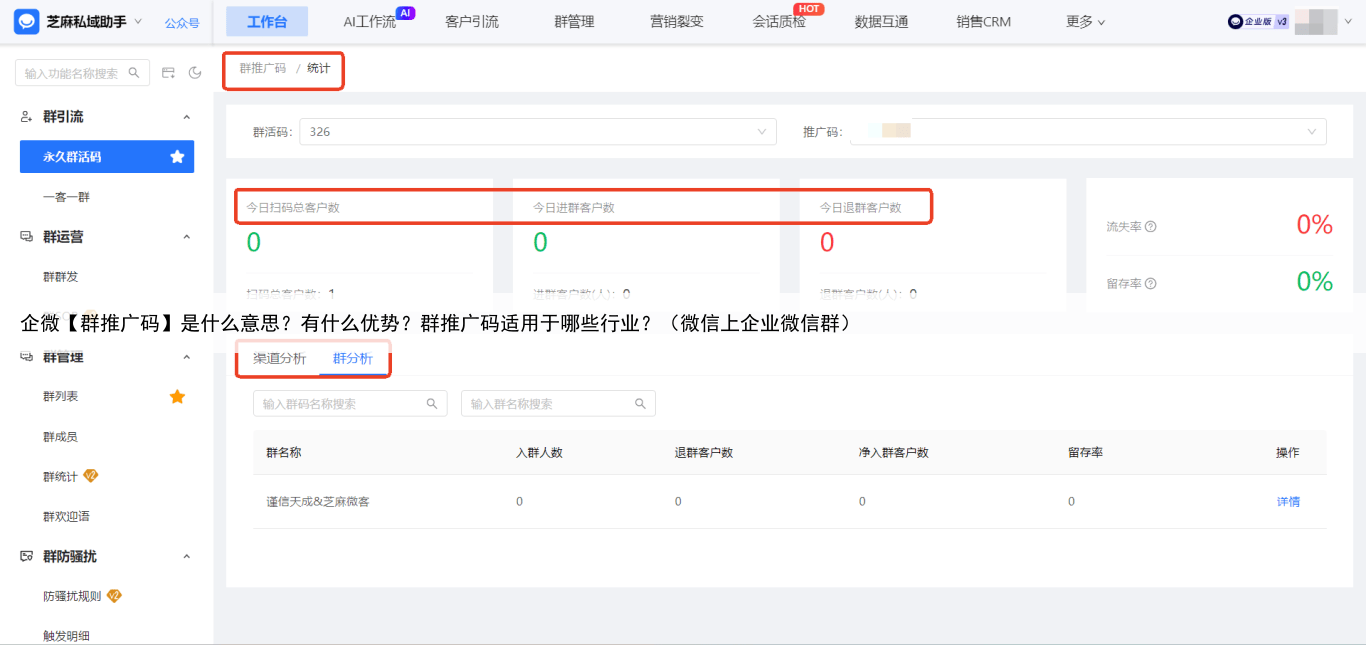
Task: Expand the 更多 menu in top navigation
Action: coord(1085,22)
